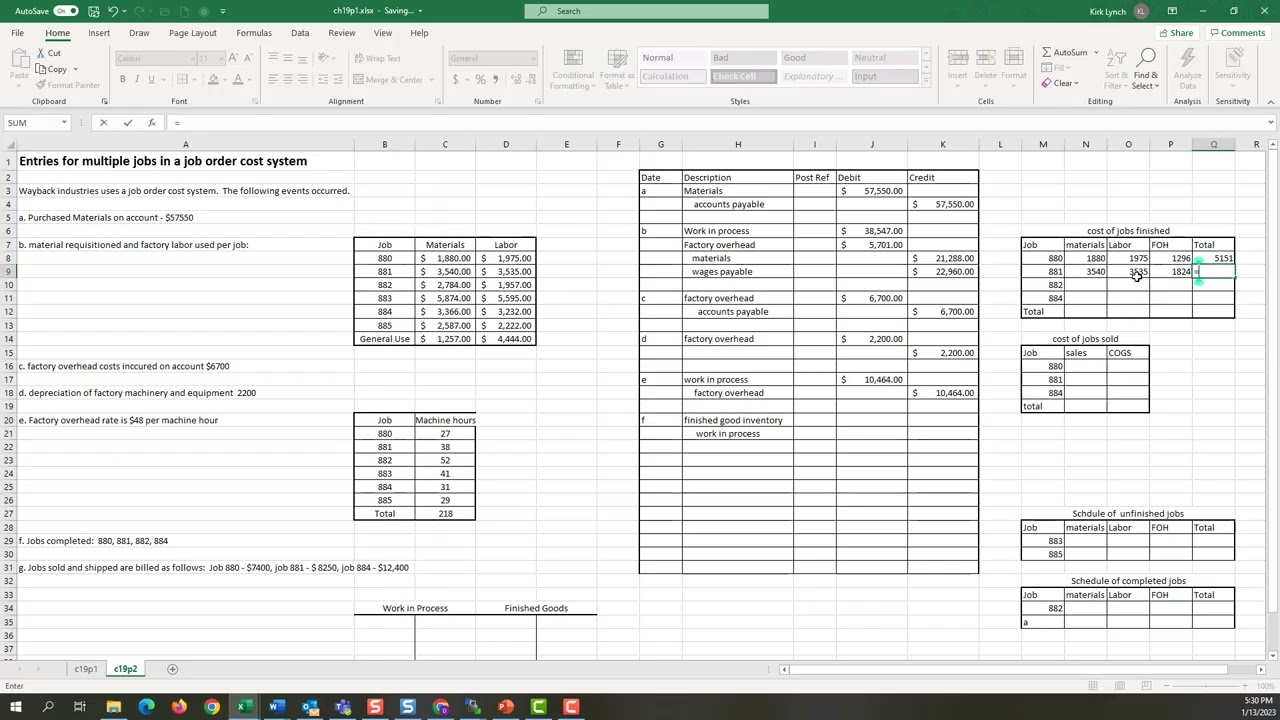This screenshot has height=720, width=1280.
Task: Switch to the Insert ribbon tab
Action: click(99, 33)
